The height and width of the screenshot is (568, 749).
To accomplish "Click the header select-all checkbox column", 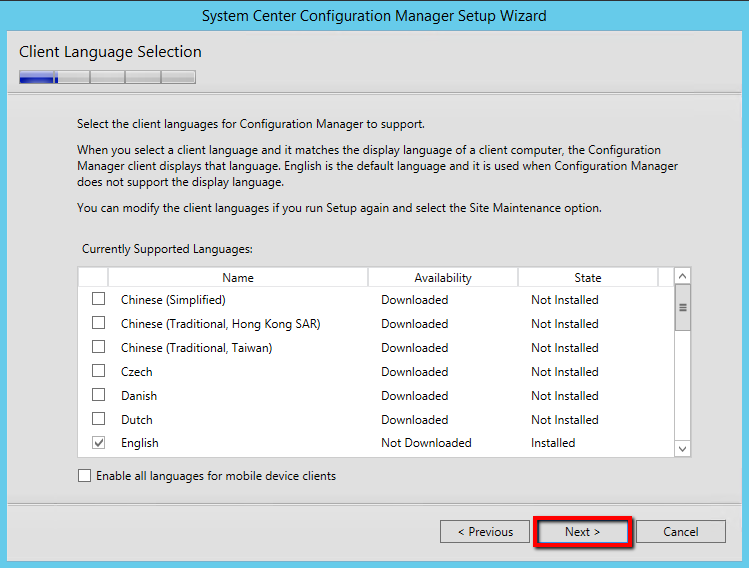I will click(93, 278).
